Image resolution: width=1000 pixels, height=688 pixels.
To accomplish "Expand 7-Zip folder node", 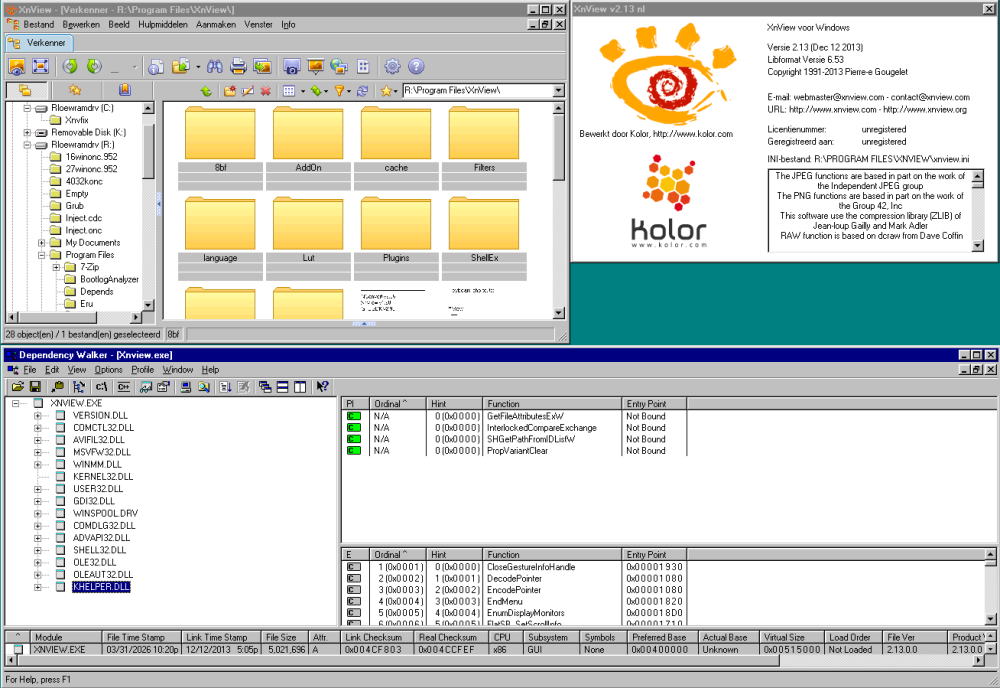I will [x=56, y=267].
